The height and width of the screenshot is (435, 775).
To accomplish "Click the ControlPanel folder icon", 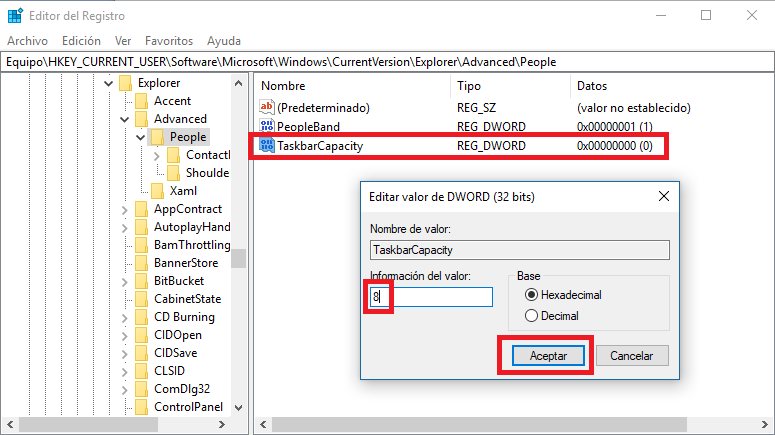I will [141, 407].
